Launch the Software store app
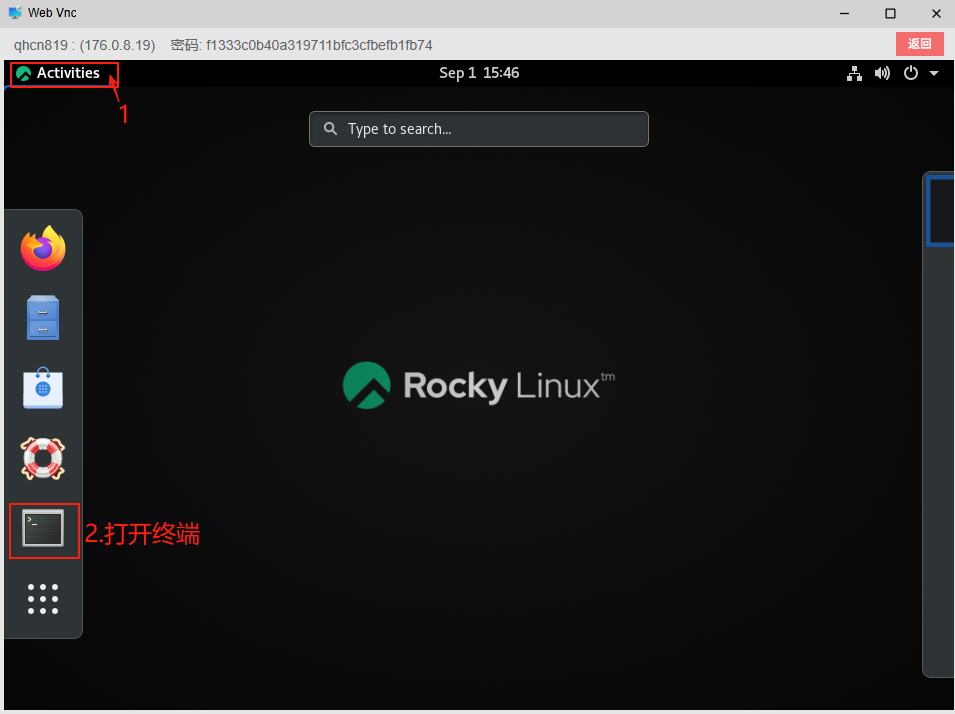Screen dimensions: 955x714 43,388
